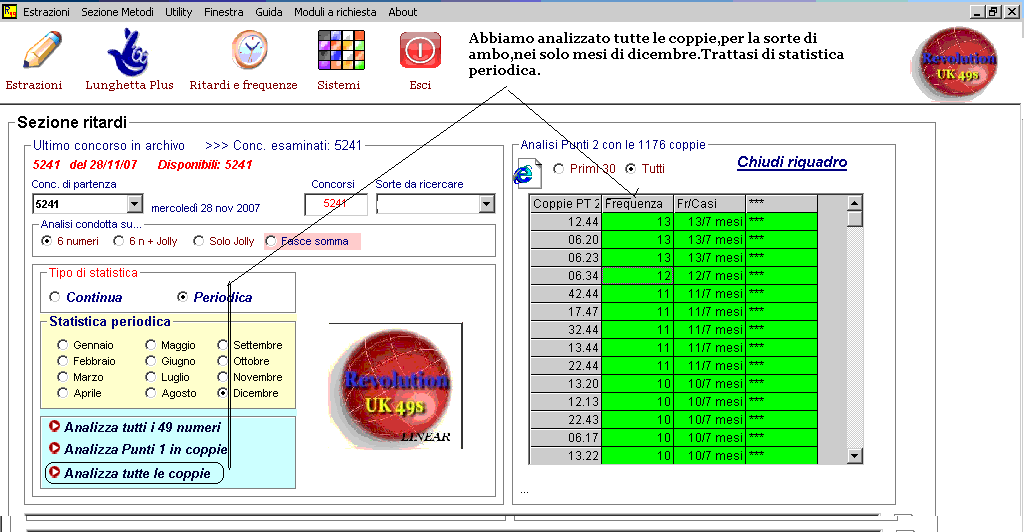Image resolution: width=1024 pixels, height=532 pixels.
Task: Choose the Continua statistics type
Action: [x=55, y=297]
